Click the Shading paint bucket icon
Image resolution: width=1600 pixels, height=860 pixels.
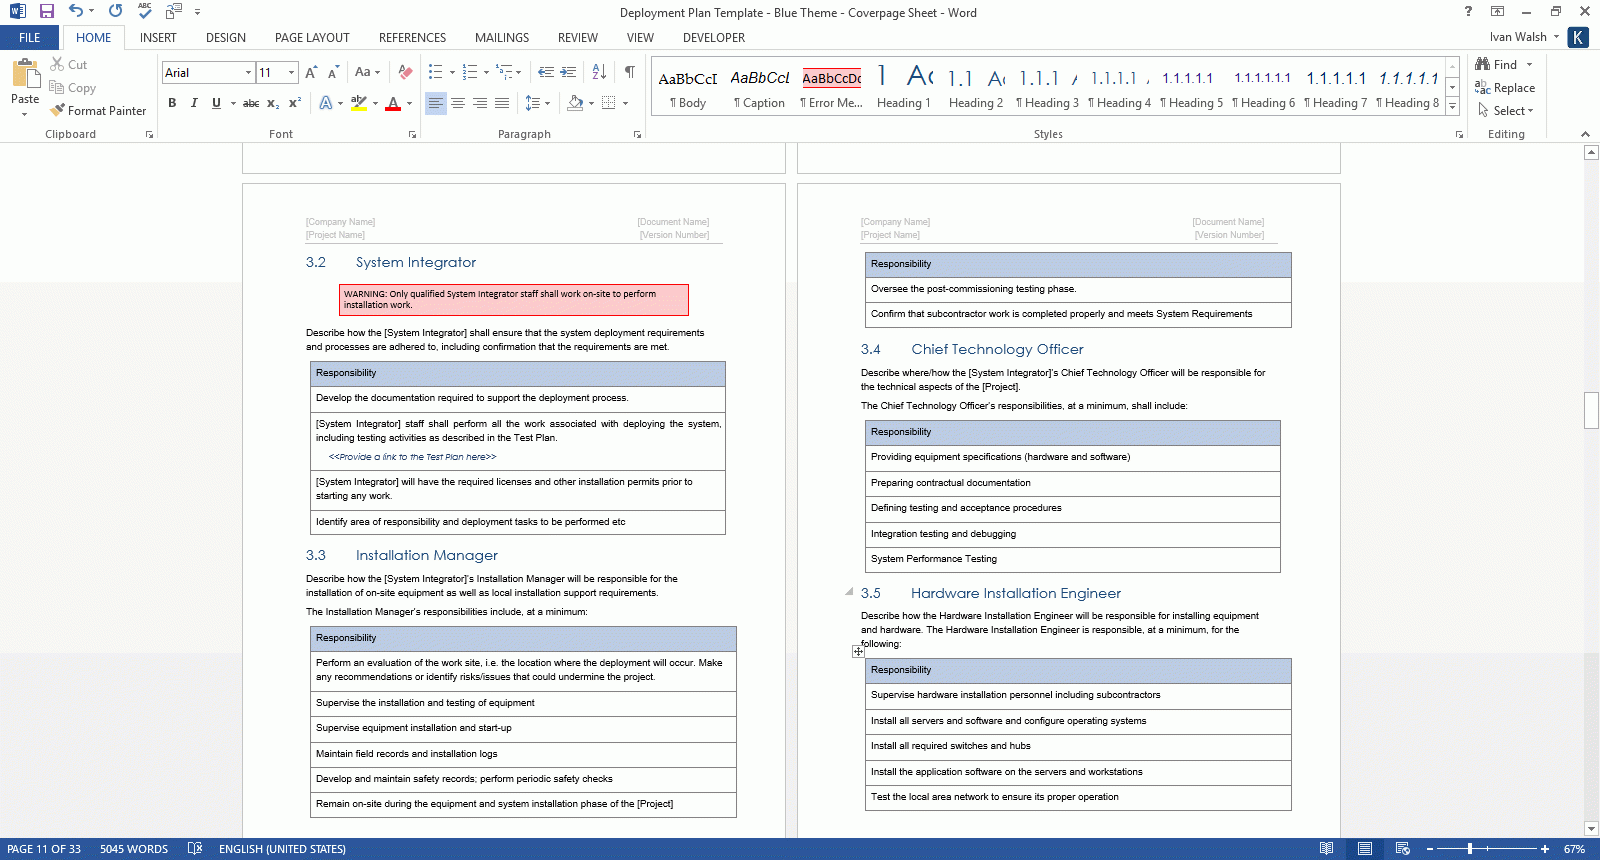click(x=575, y=103)
